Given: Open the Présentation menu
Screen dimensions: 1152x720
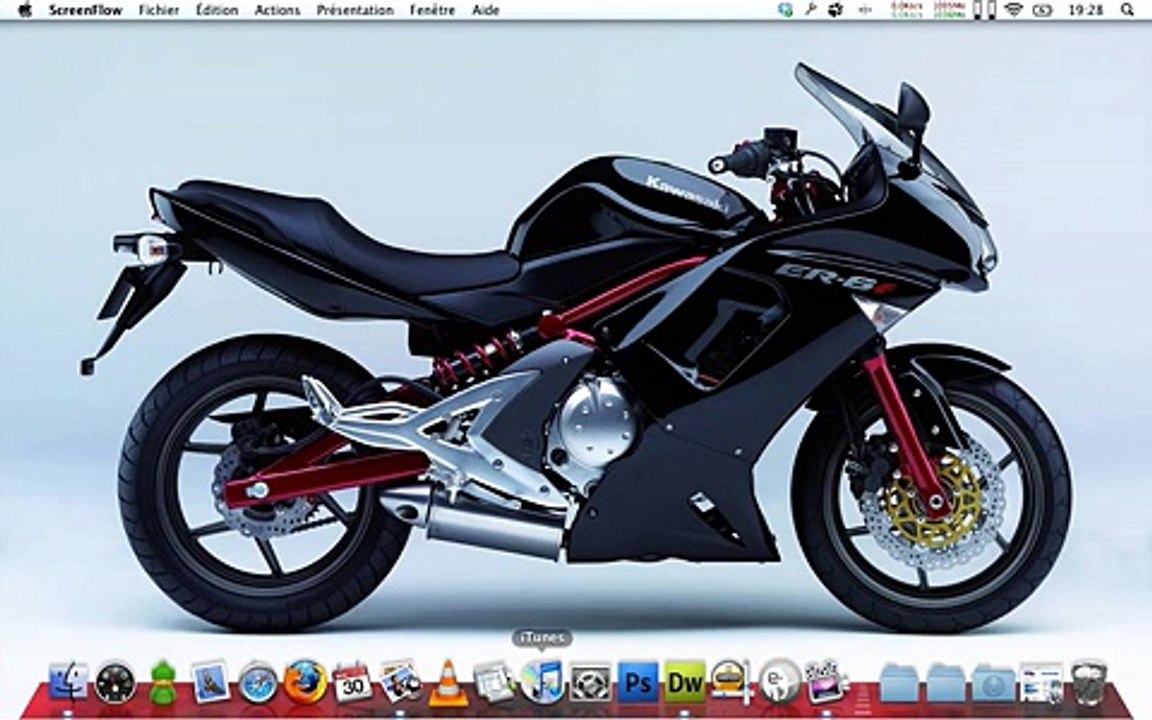Looking at the screenshot, I should coord(355,10).
